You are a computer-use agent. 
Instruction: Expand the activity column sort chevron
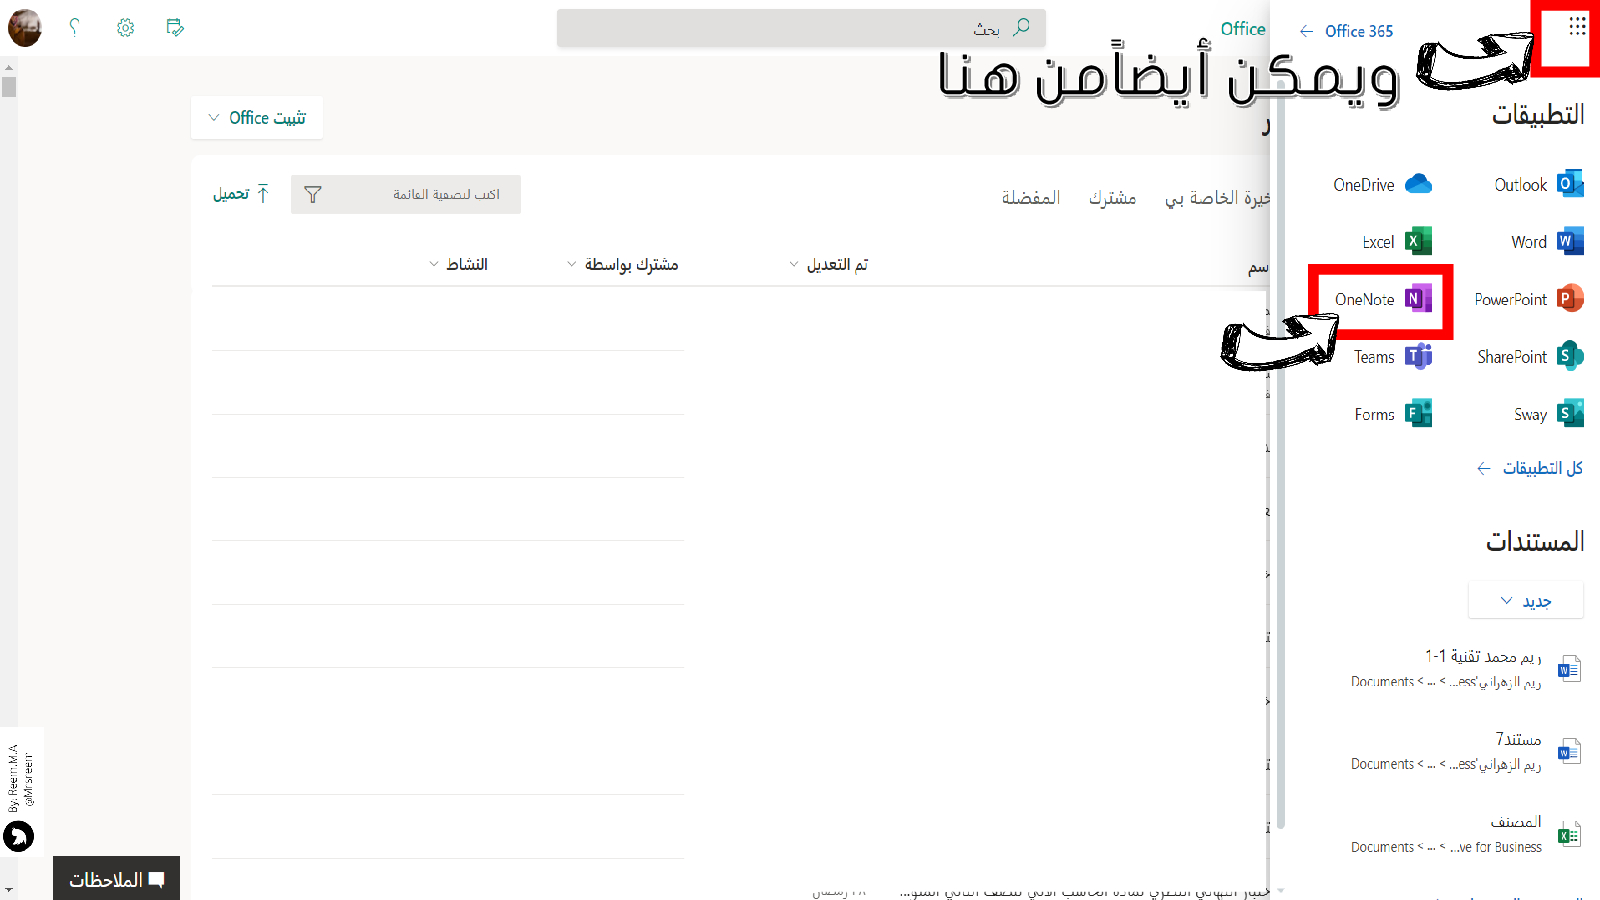pyautogui.click(x=433, y=265)
